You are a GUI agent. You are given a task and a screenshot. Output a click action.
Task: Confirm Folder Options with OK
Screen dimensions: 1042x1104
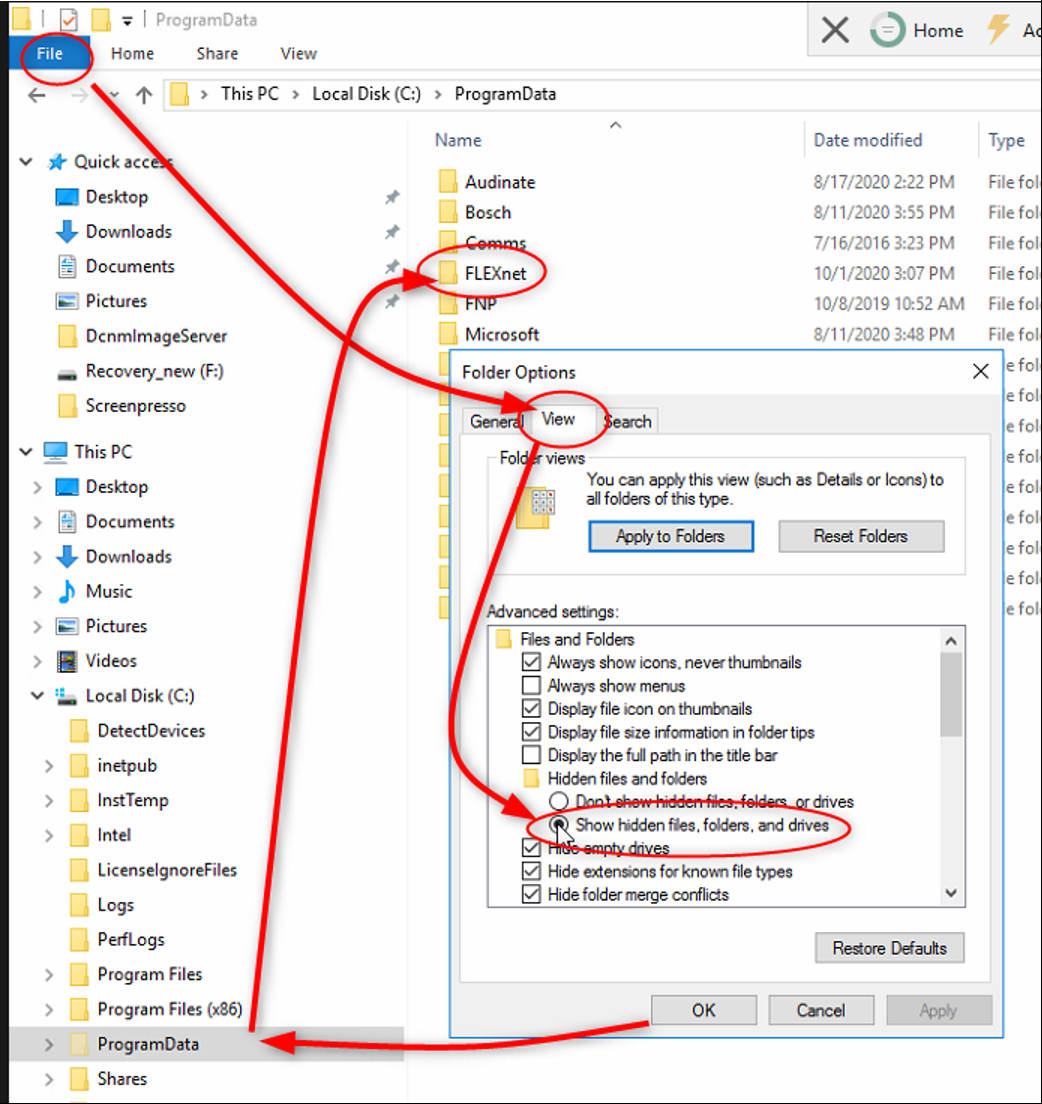point(703,1010)
